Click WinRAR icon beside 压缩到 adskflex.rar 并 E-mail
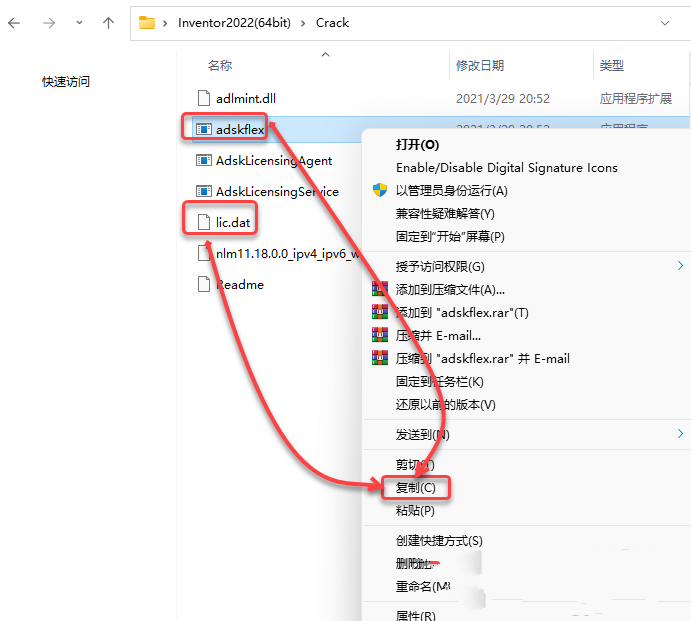Screen dimensions: 691x621 [380, 357]
